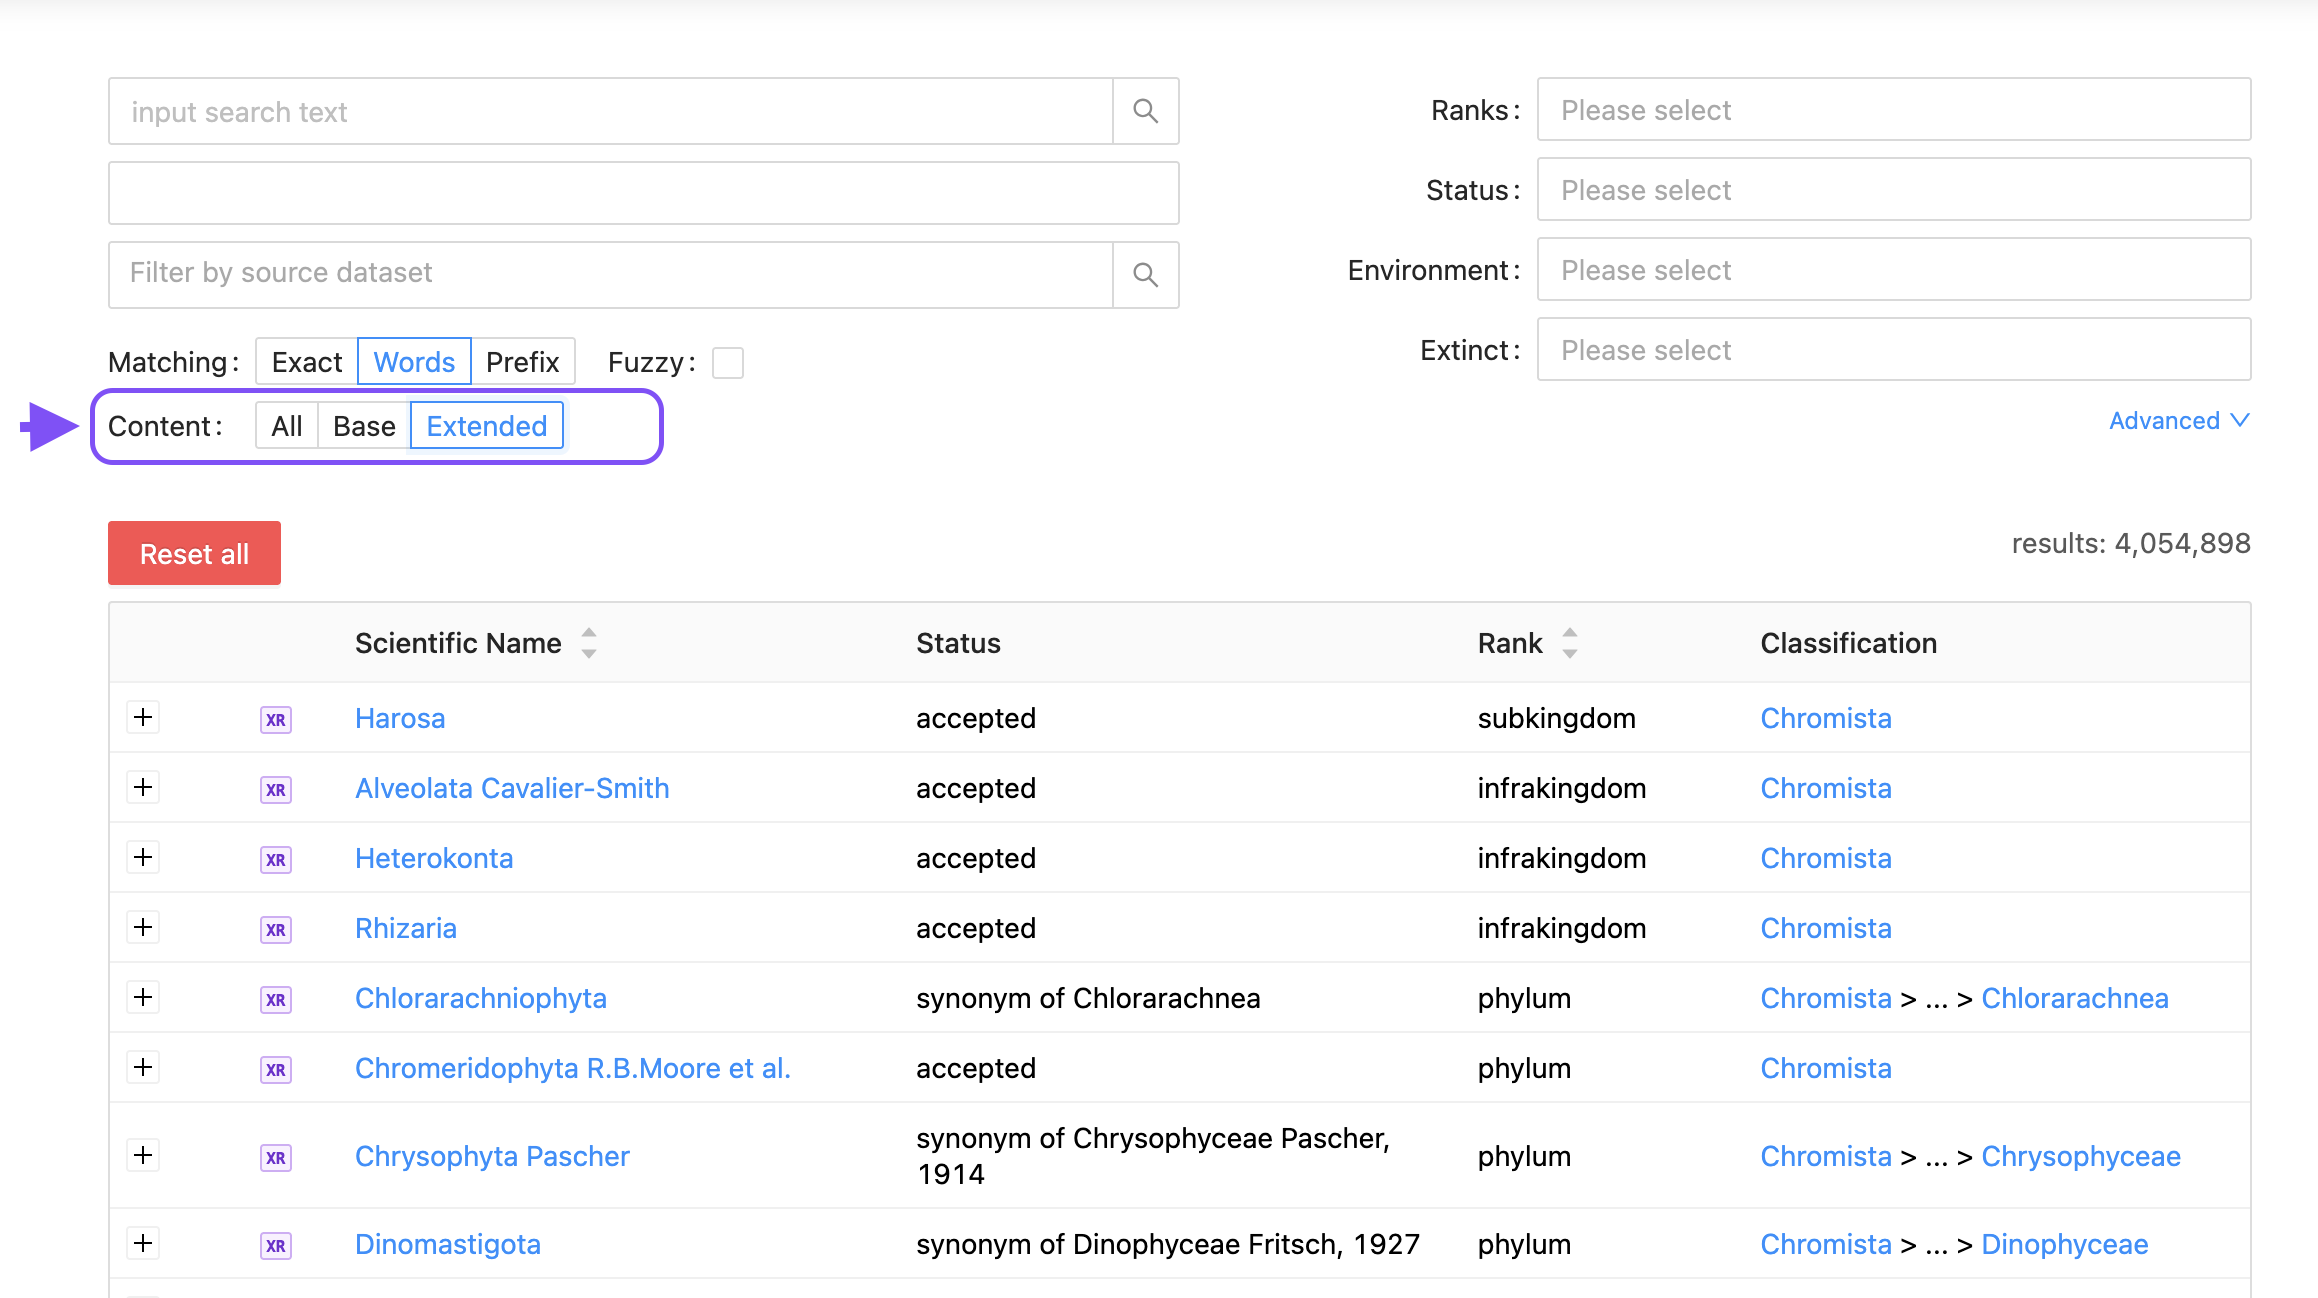Viewport: 2318px width, 1298px height.
Task: Open the Environment dropdown
Action: [x=1893, y=270]
